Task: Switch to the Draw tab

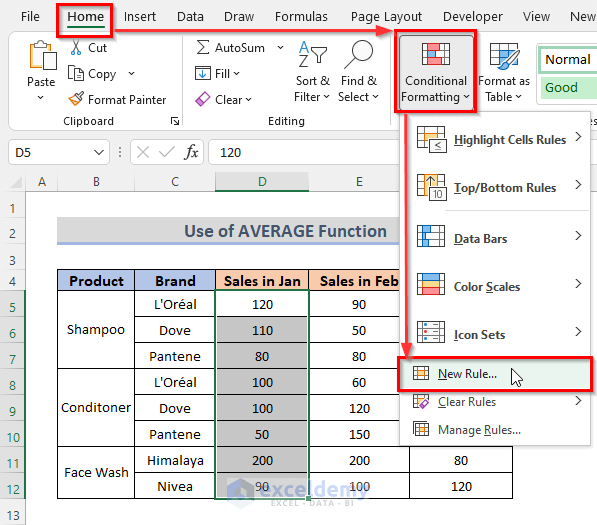Action: tap(239, 17)
